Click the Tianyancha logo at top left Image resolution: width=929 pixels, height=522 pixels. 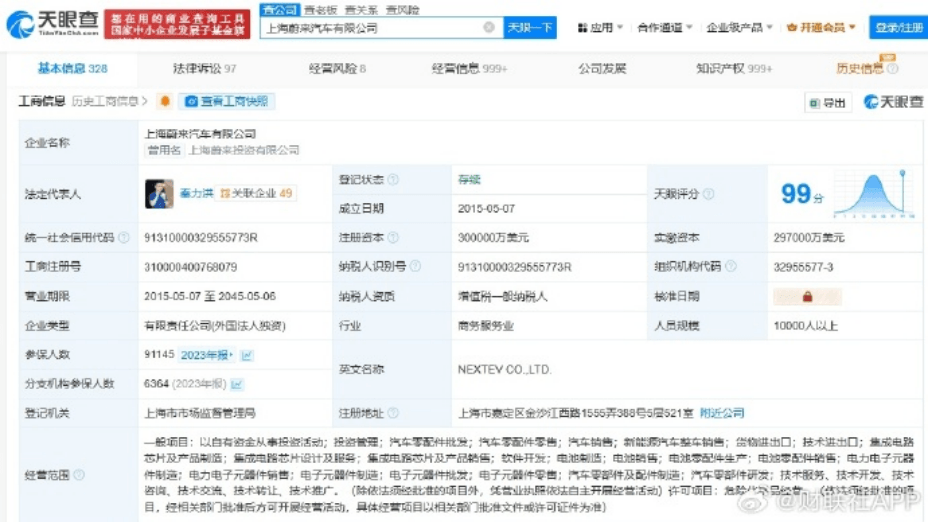tap(52, 24)
